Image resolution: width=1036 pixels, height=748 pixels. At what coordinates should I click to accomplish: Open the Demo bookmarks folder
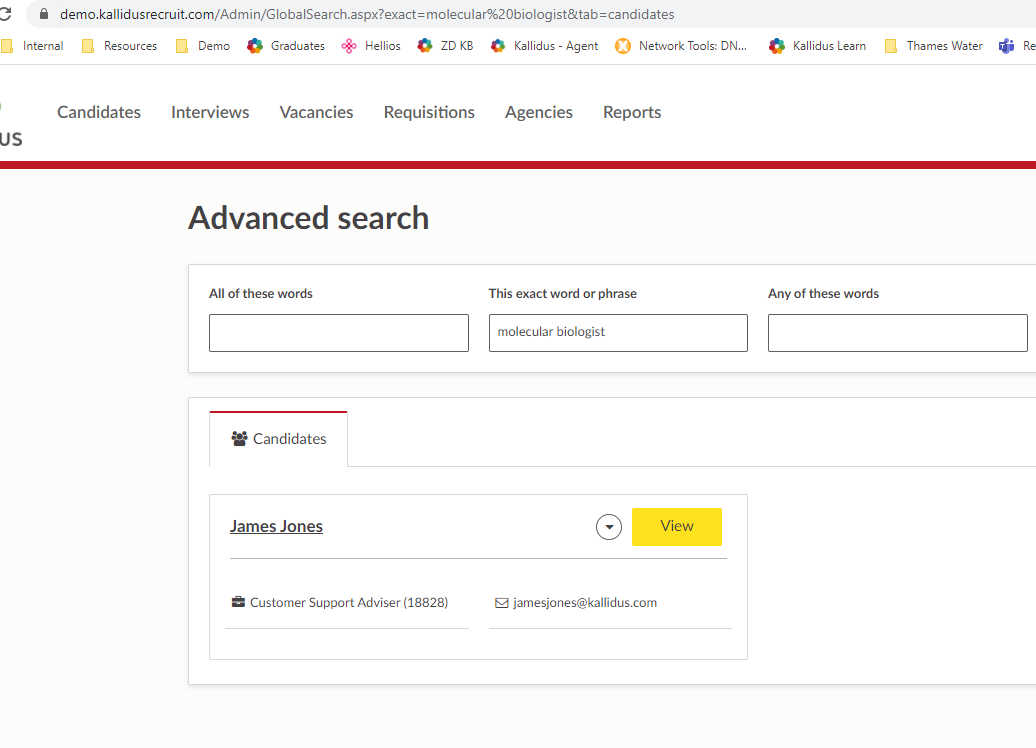(202, 46)
